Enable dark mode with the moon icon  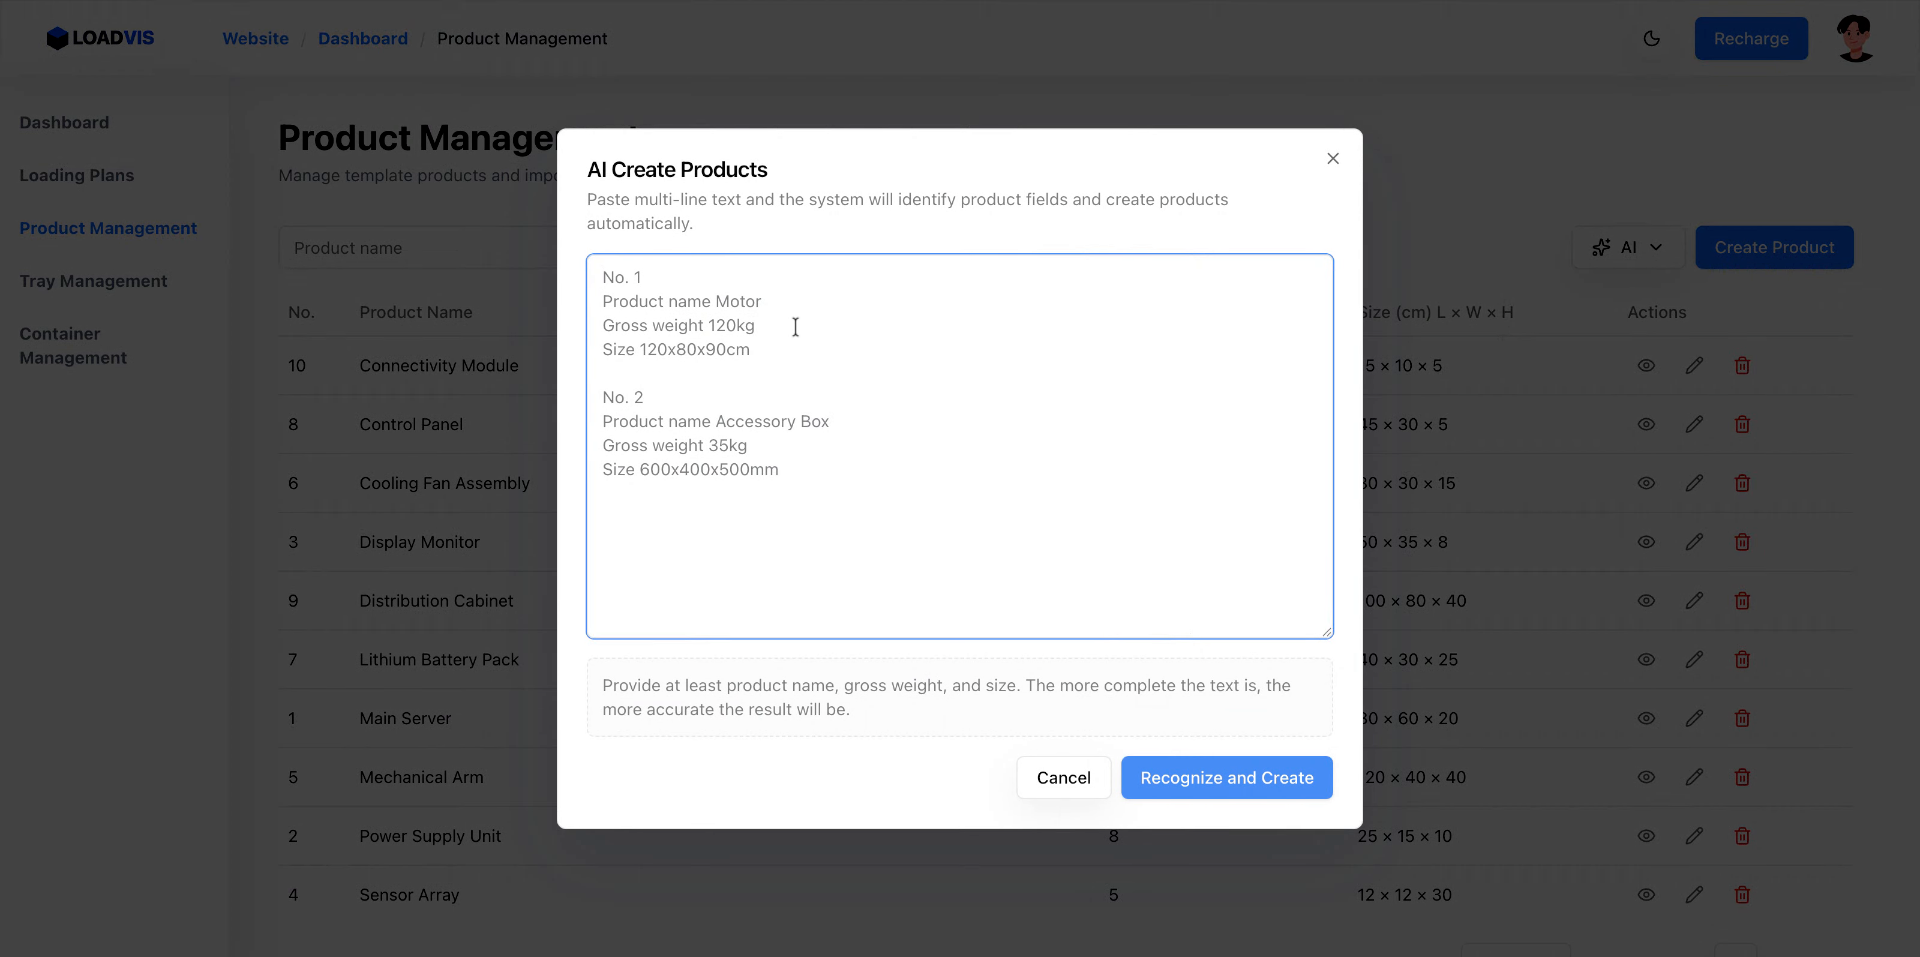(x=1652, y=38)
